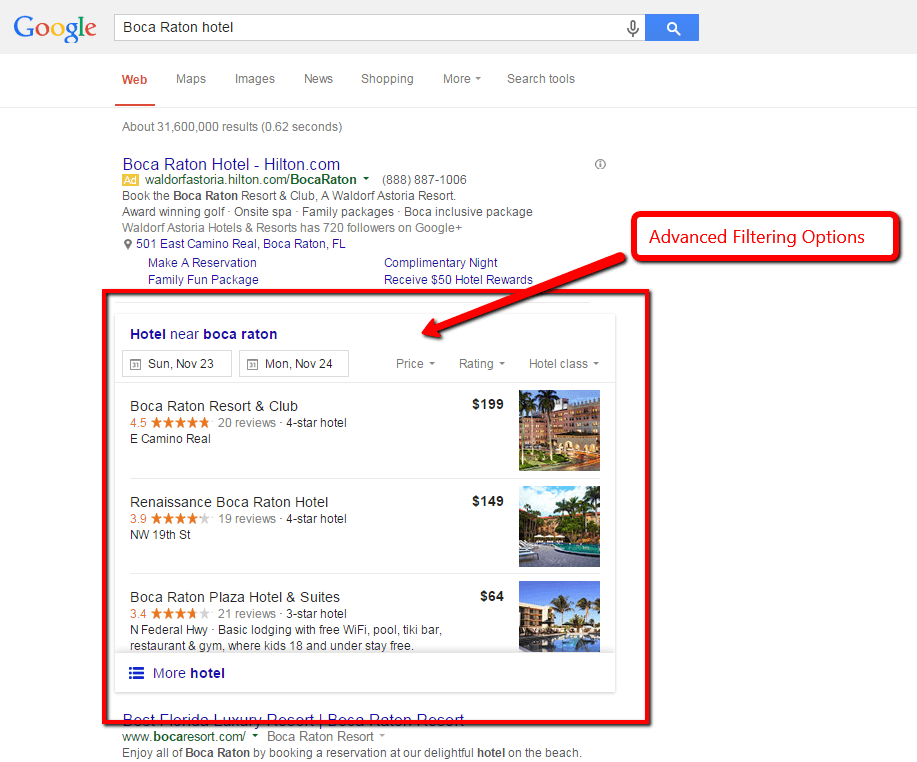Image resolution: width=917 pixels, height=762 pixels.
Task: Click the $149 price for Renaissance hotel
Action: [x=488, y=501]
